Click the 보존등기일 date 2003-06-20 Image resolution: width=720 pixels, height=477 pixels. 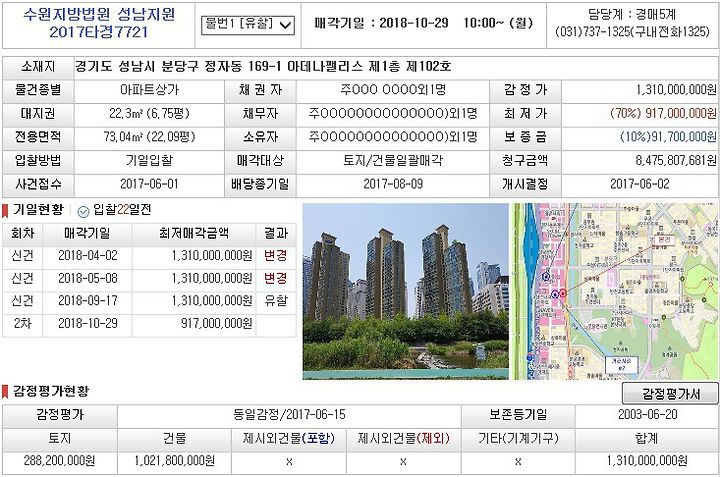tap(647, 415)
